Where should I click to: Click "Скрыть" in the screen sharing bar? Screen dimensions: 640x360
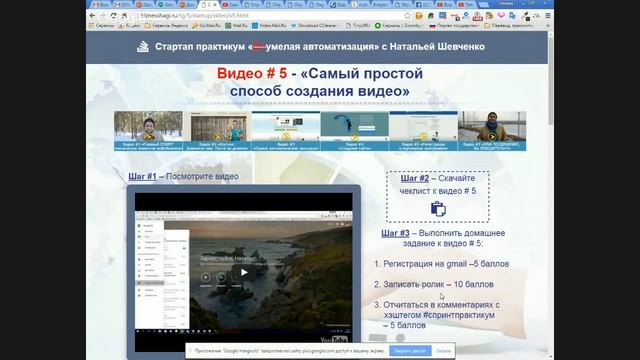443,351
